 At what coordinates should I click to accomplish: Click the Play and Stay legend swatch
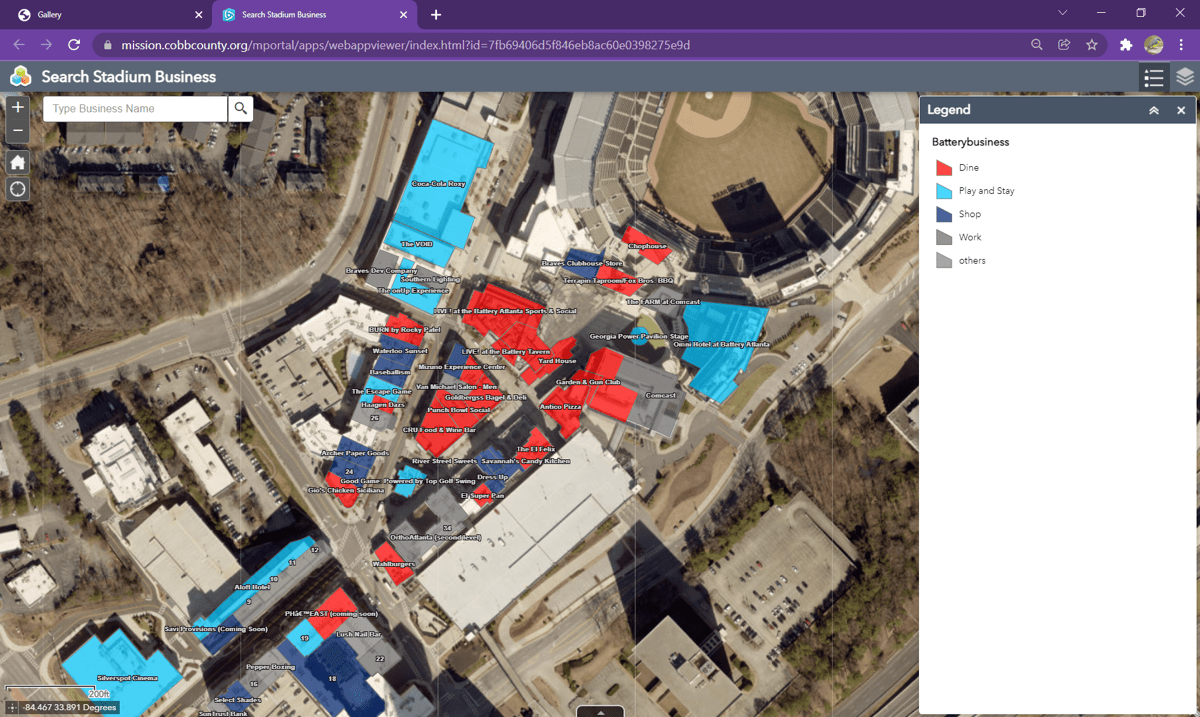click(943, 191)
